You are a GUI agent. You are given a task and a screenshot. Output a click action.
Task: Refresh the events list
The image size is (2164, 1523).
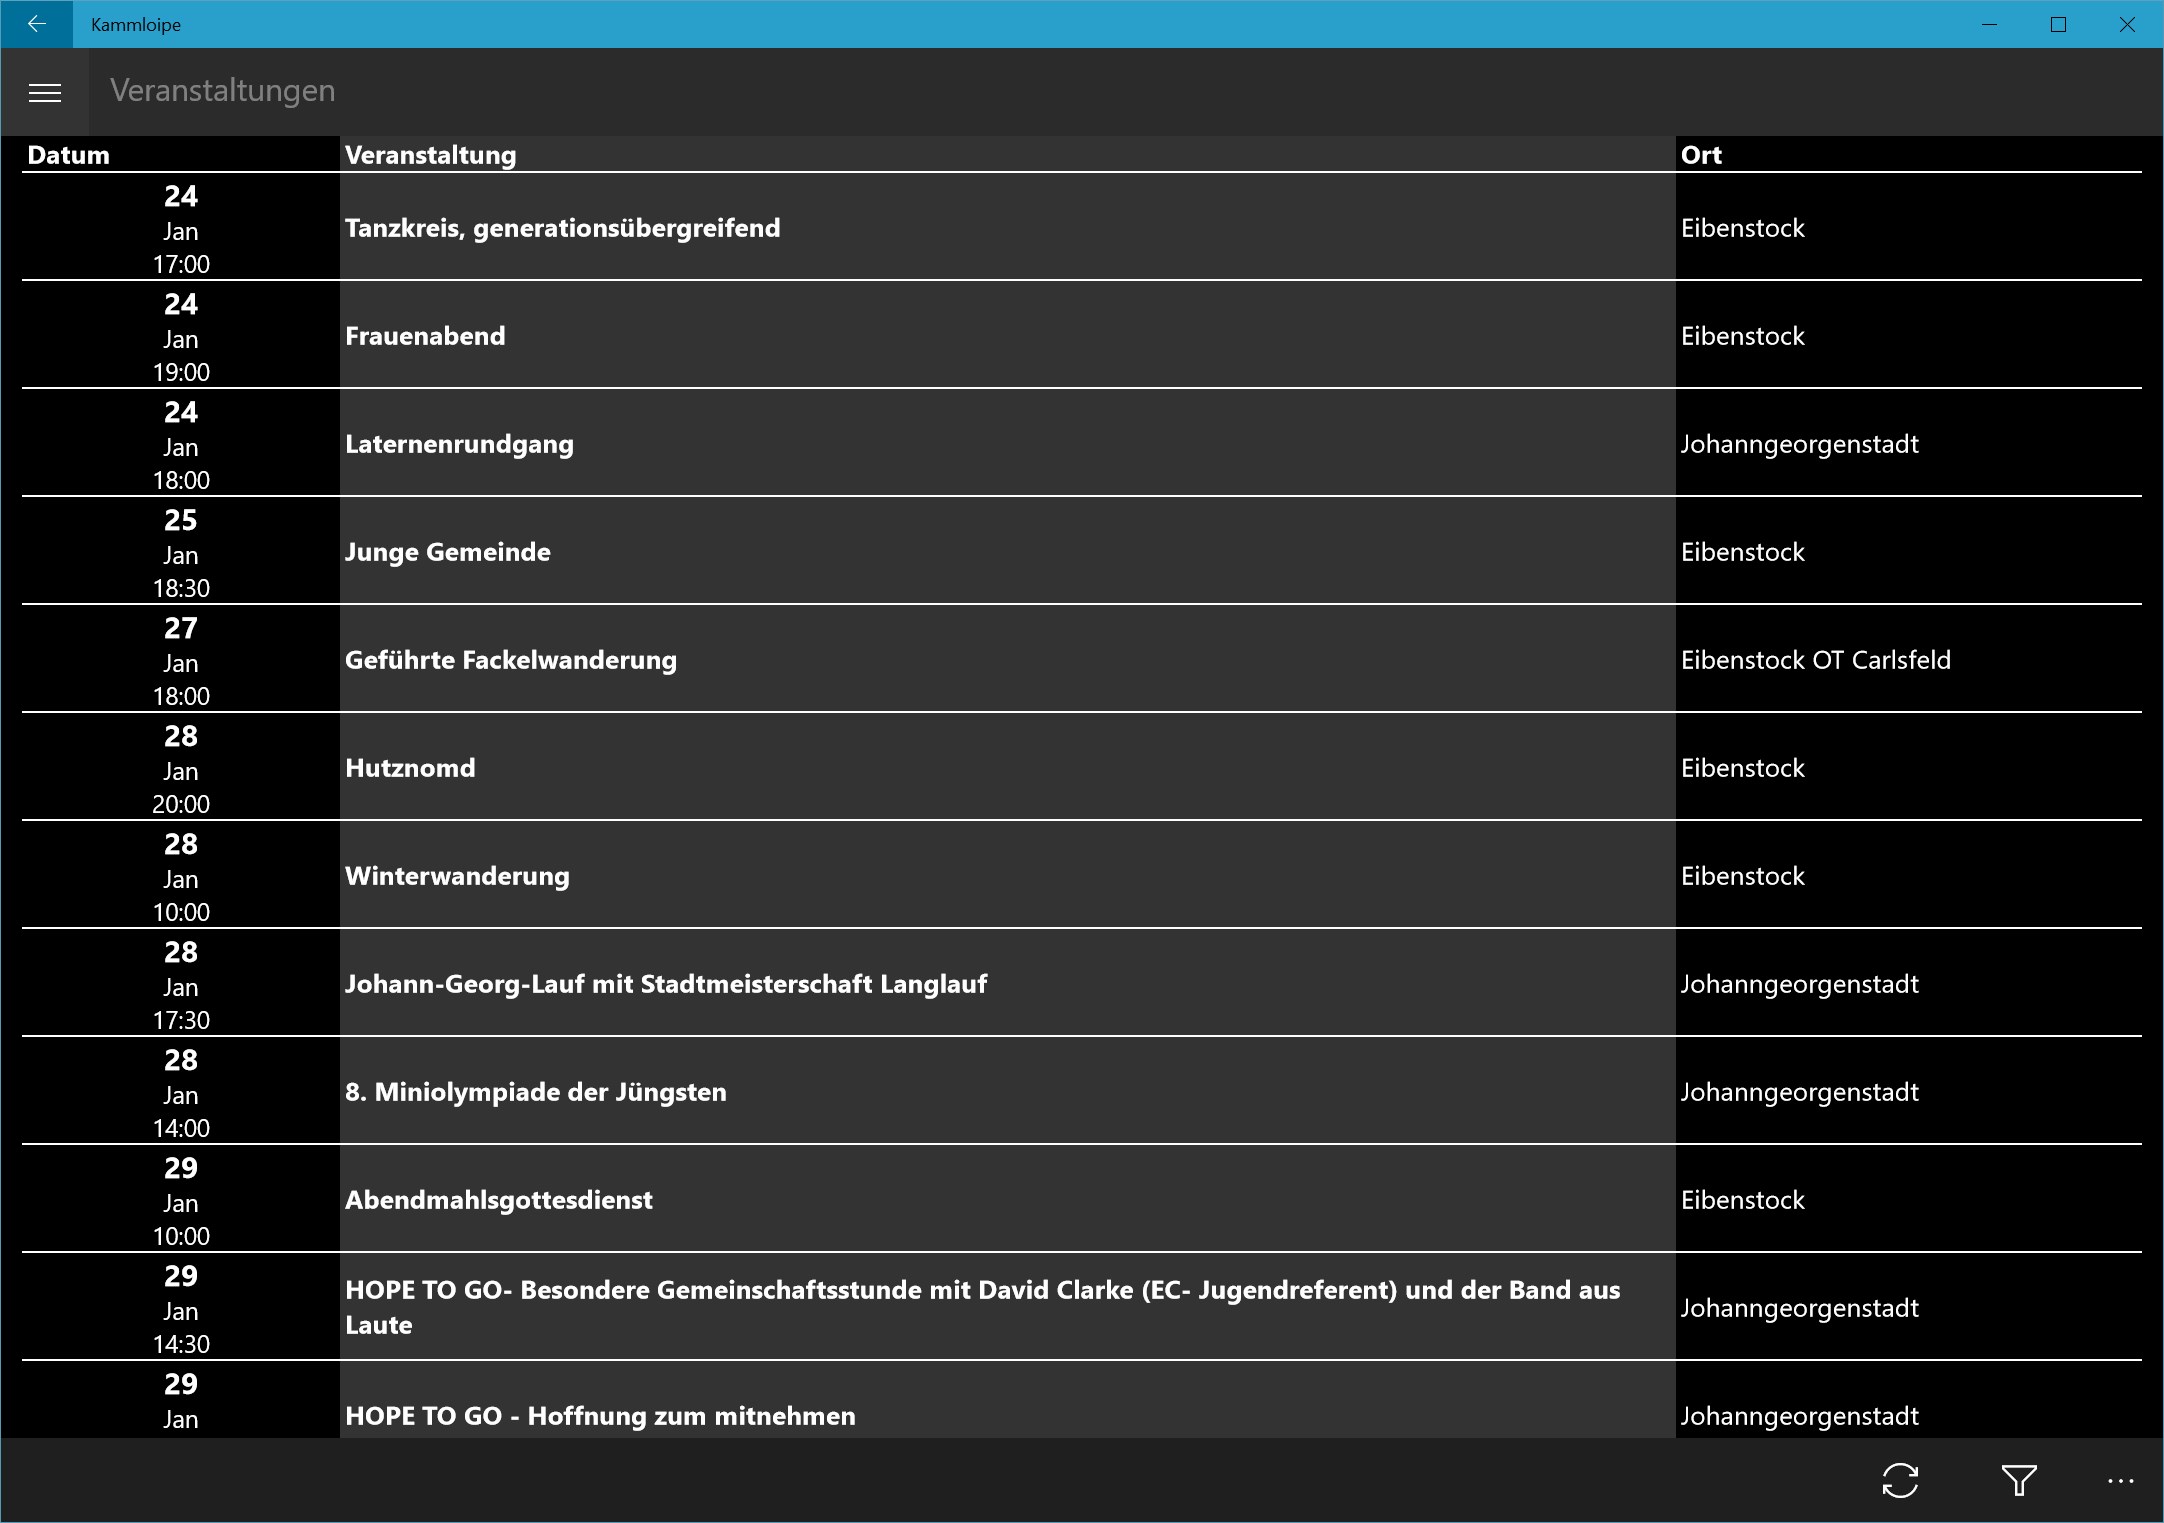coord(1899,1480)
